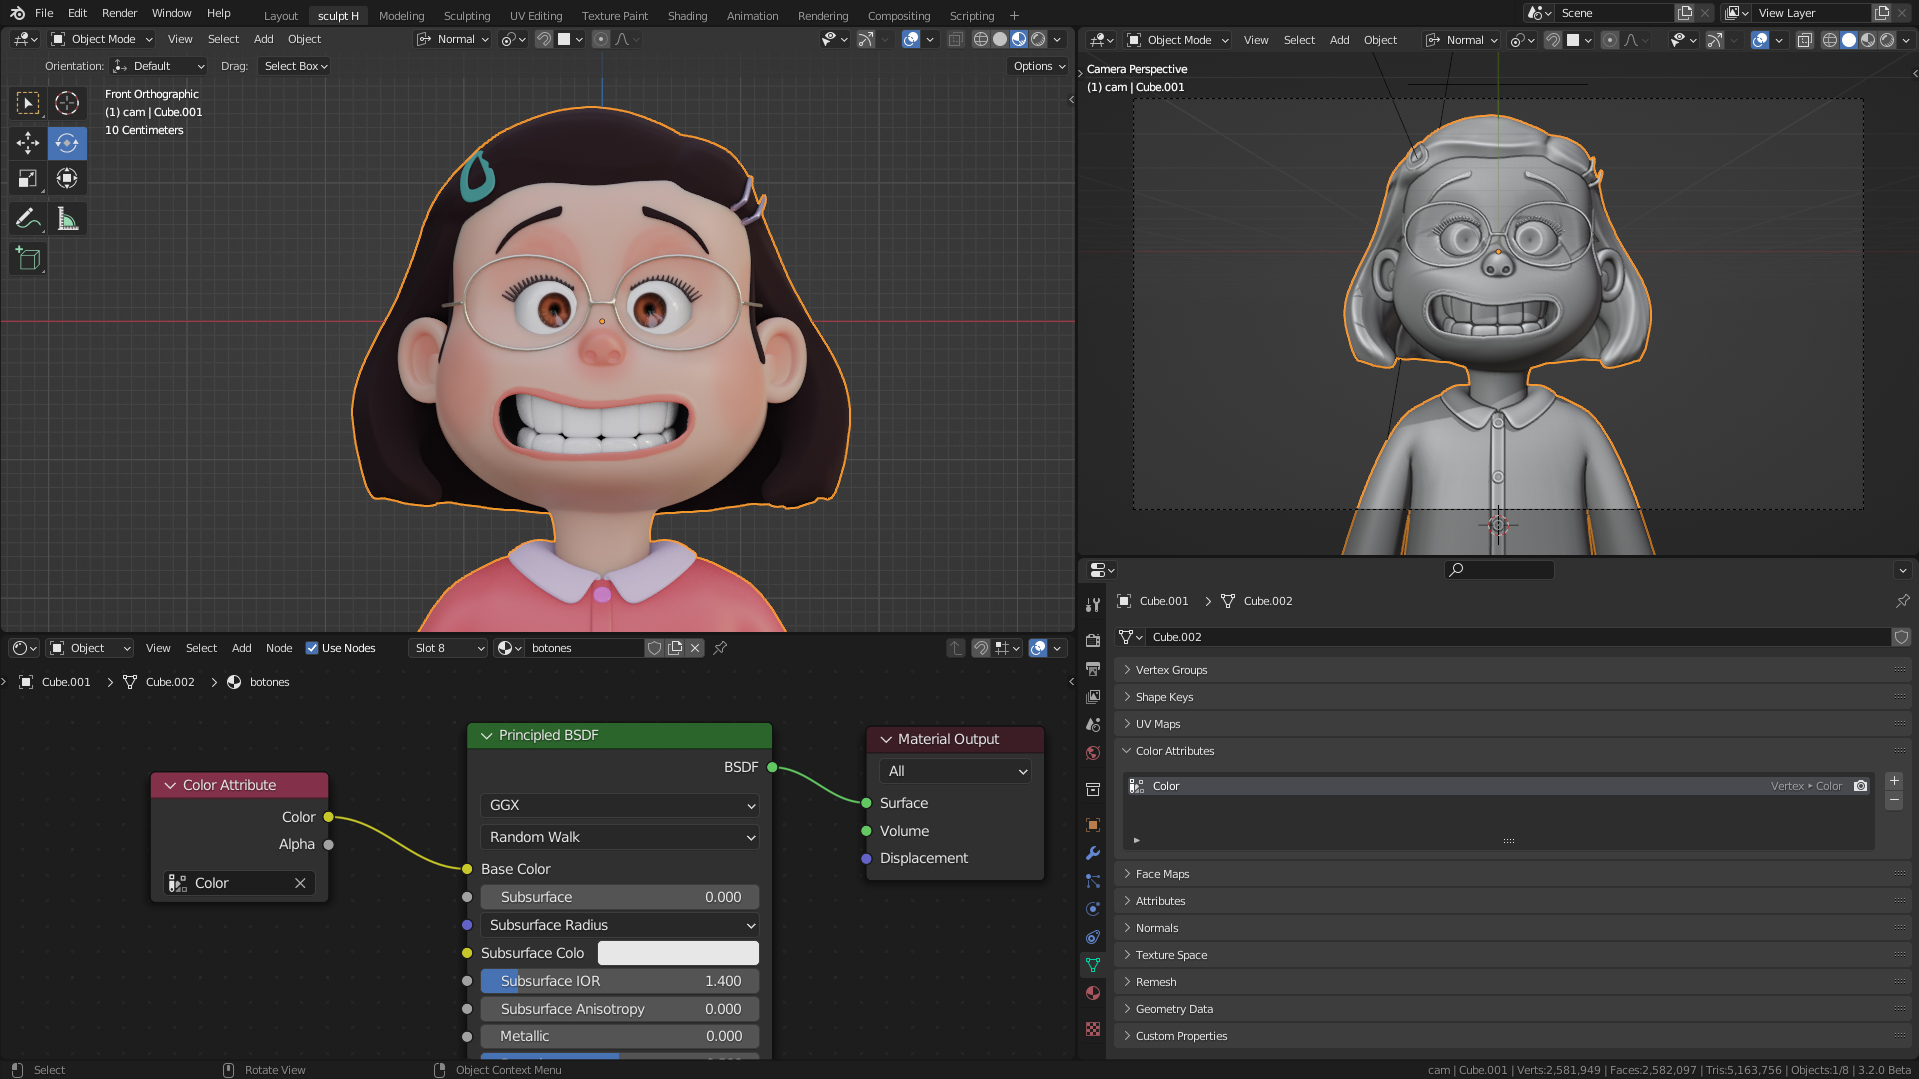
Task: Add a new color attribute with plus button
Action: pyautogui.click(x=1894, y=781)
